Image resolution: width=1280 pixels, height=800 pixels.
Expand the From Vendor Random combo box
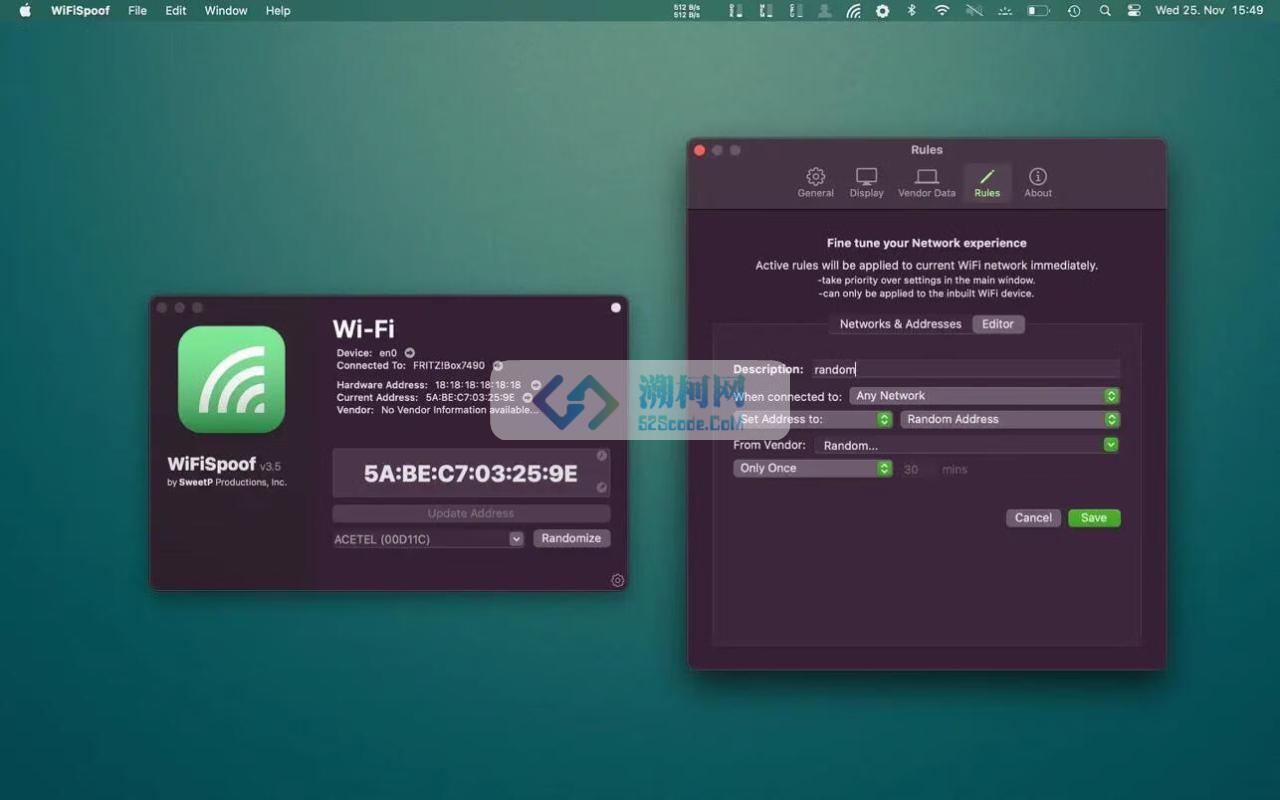pyautogui.click(x=1111, y=445)
